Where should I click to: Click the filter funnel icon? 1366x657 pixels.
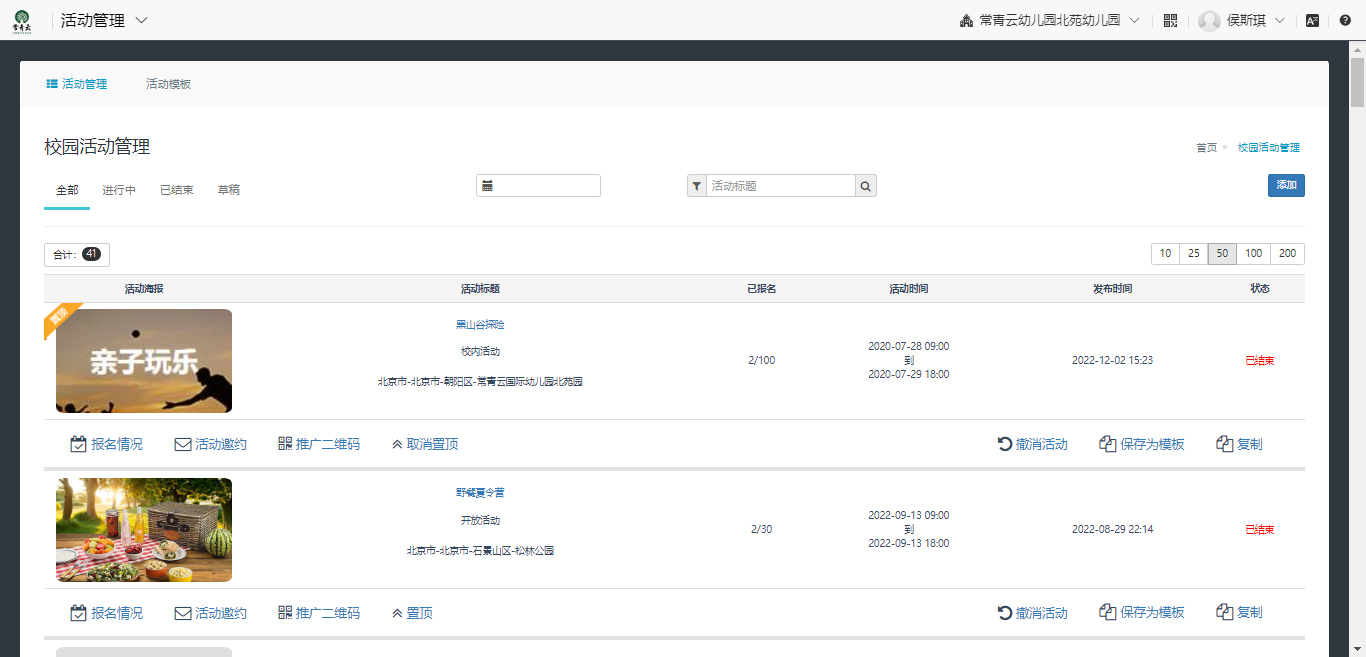697,186
